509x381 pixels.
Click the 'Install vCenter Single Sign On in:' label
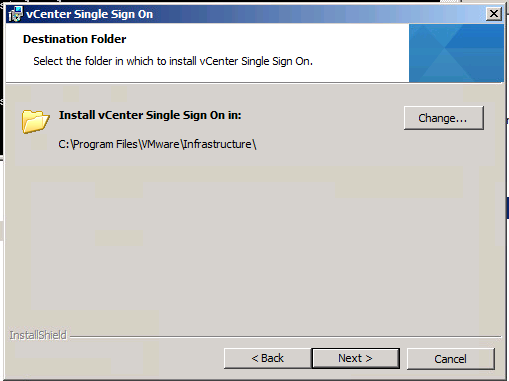(150, 115)
